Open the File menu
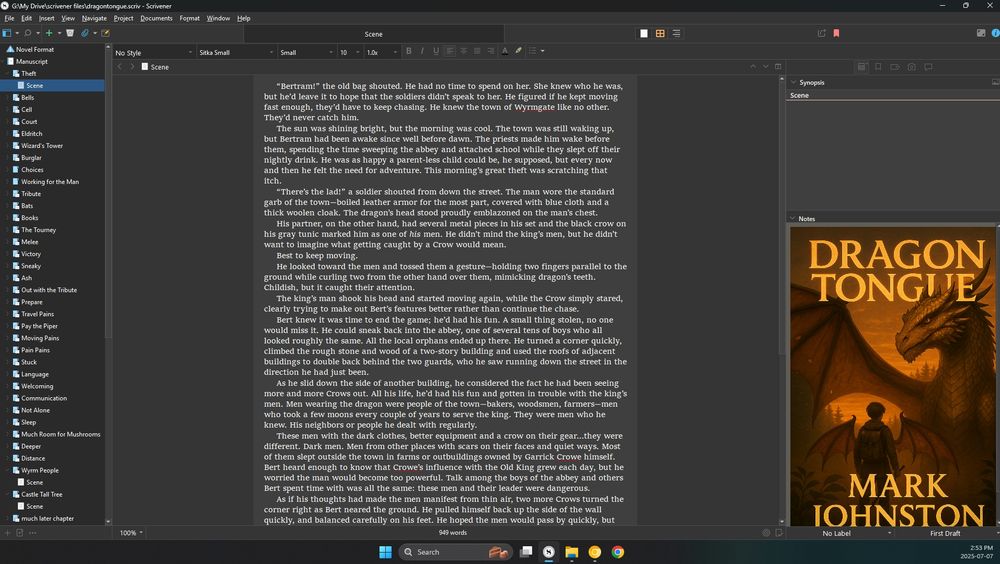This screenshot has height=564, width=1000. [10, 18]
